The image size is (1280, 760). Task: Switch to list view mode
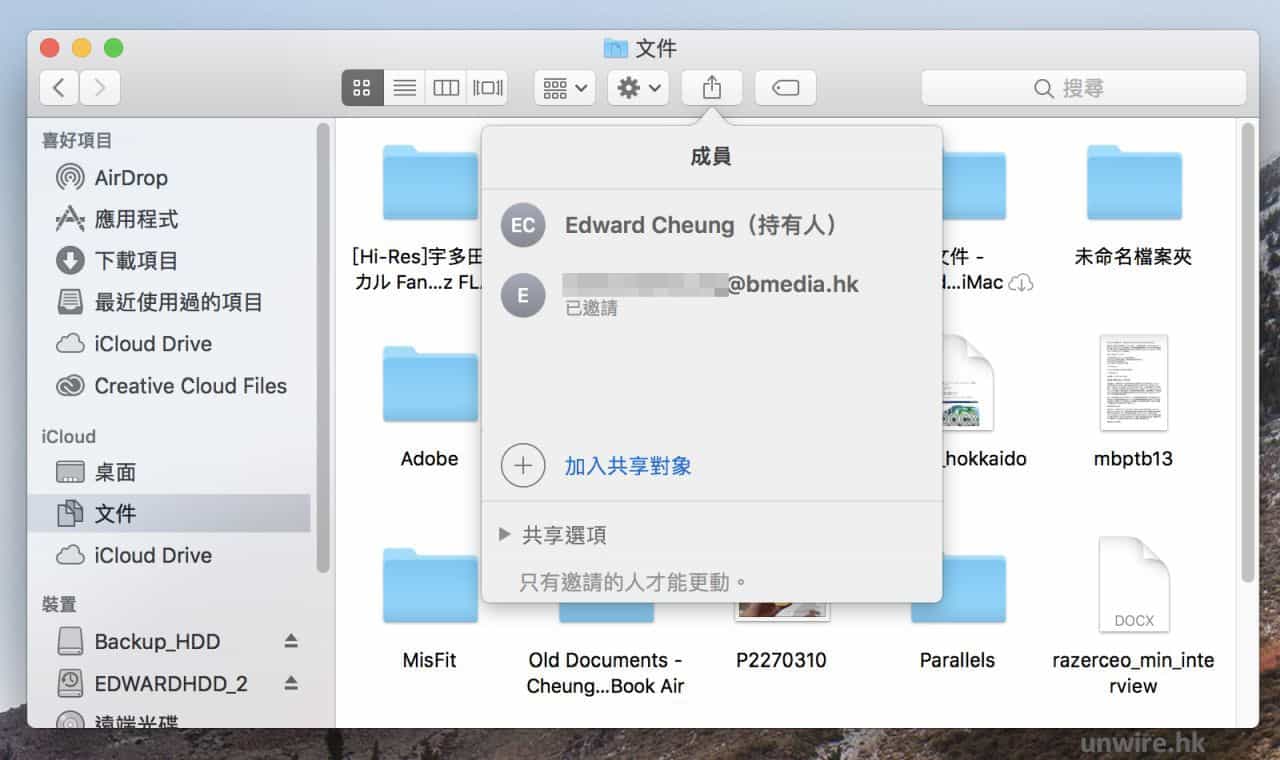pyautogui.click(x=404, y=88)
